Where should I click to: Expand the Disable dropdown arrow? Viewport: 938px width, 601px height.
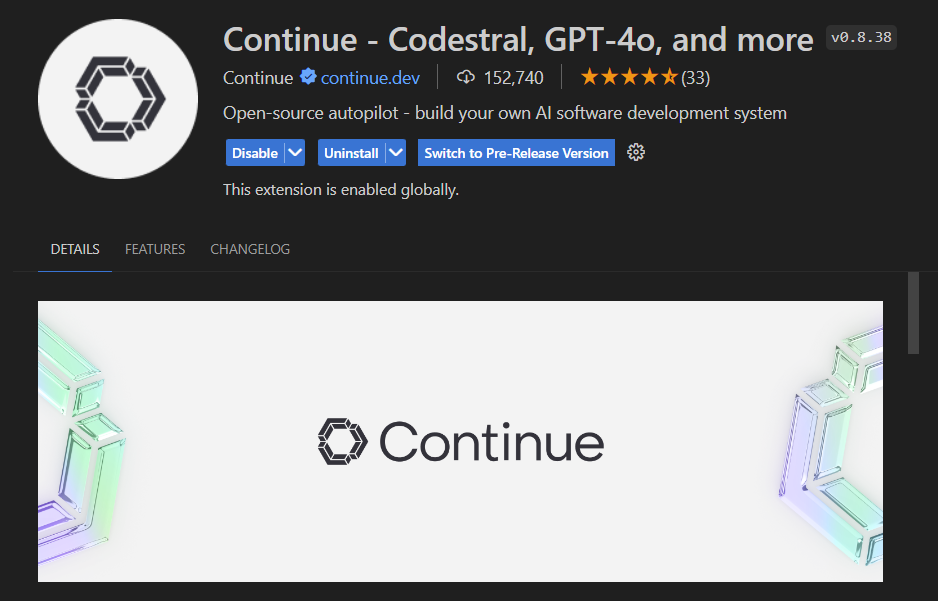tap(294, 153)
